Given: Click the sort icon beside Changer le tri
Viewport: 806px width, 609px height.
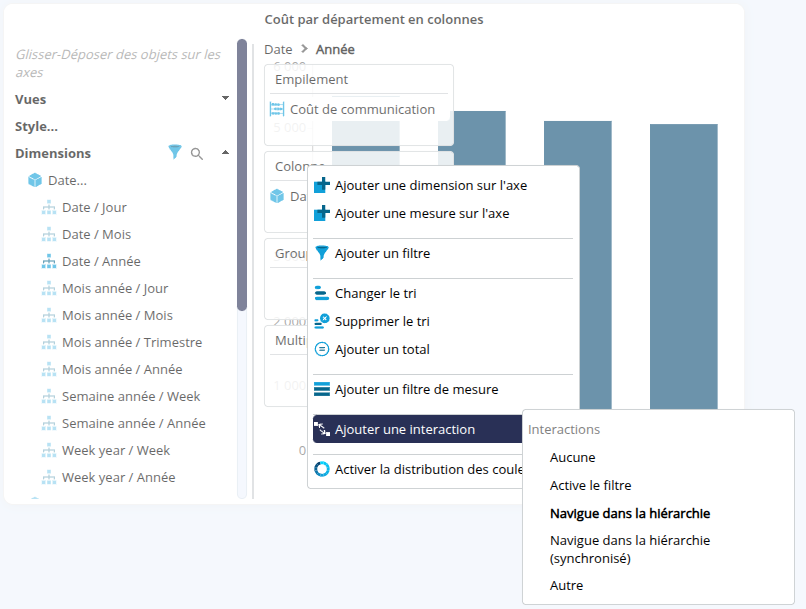Looking at the screenshot, I should point(322,293).
